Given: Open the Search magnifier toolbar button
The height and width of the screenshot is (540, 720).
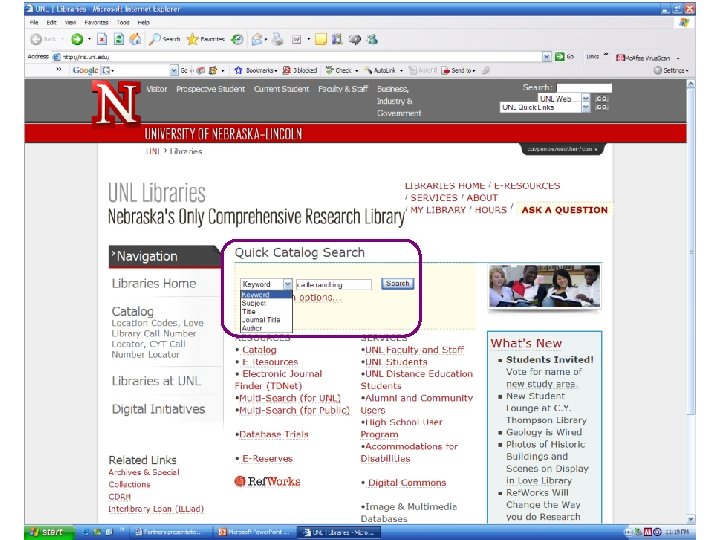Looking at the screenshot, I should 164,39.
